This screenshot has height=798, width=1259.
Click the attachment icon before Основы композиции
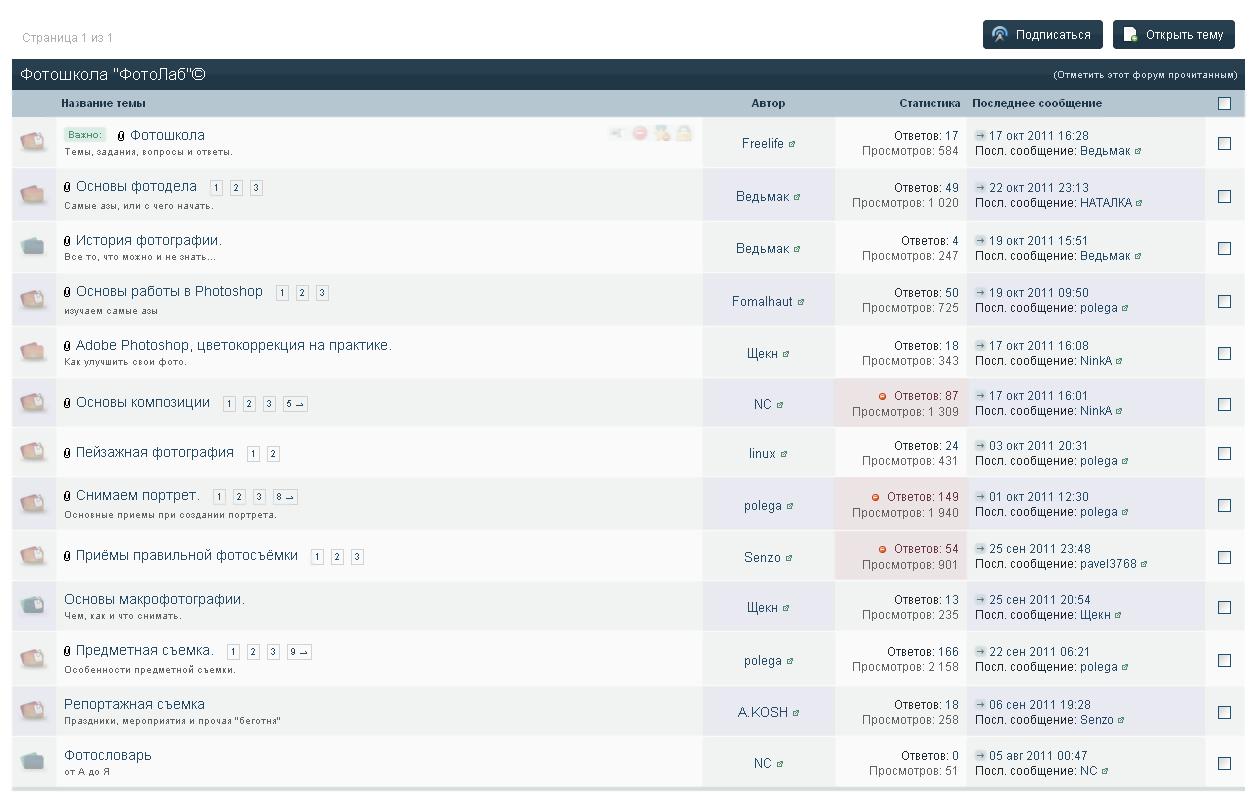click(x=68, y=403)
